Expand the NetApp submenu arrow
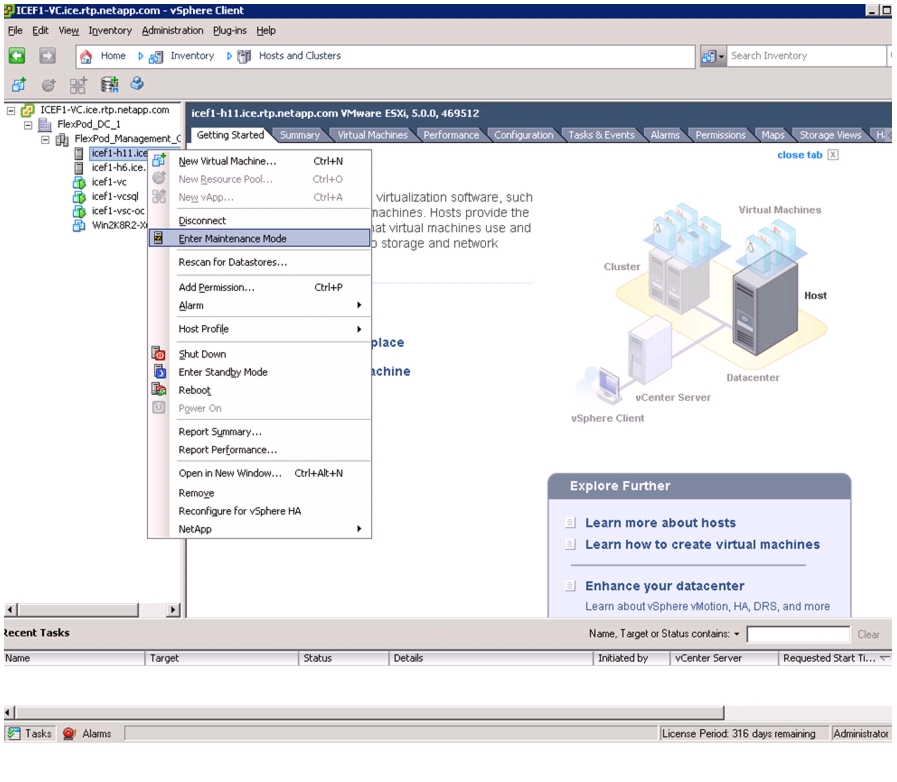Screen dimensions: 897x782 coord(359,529)
